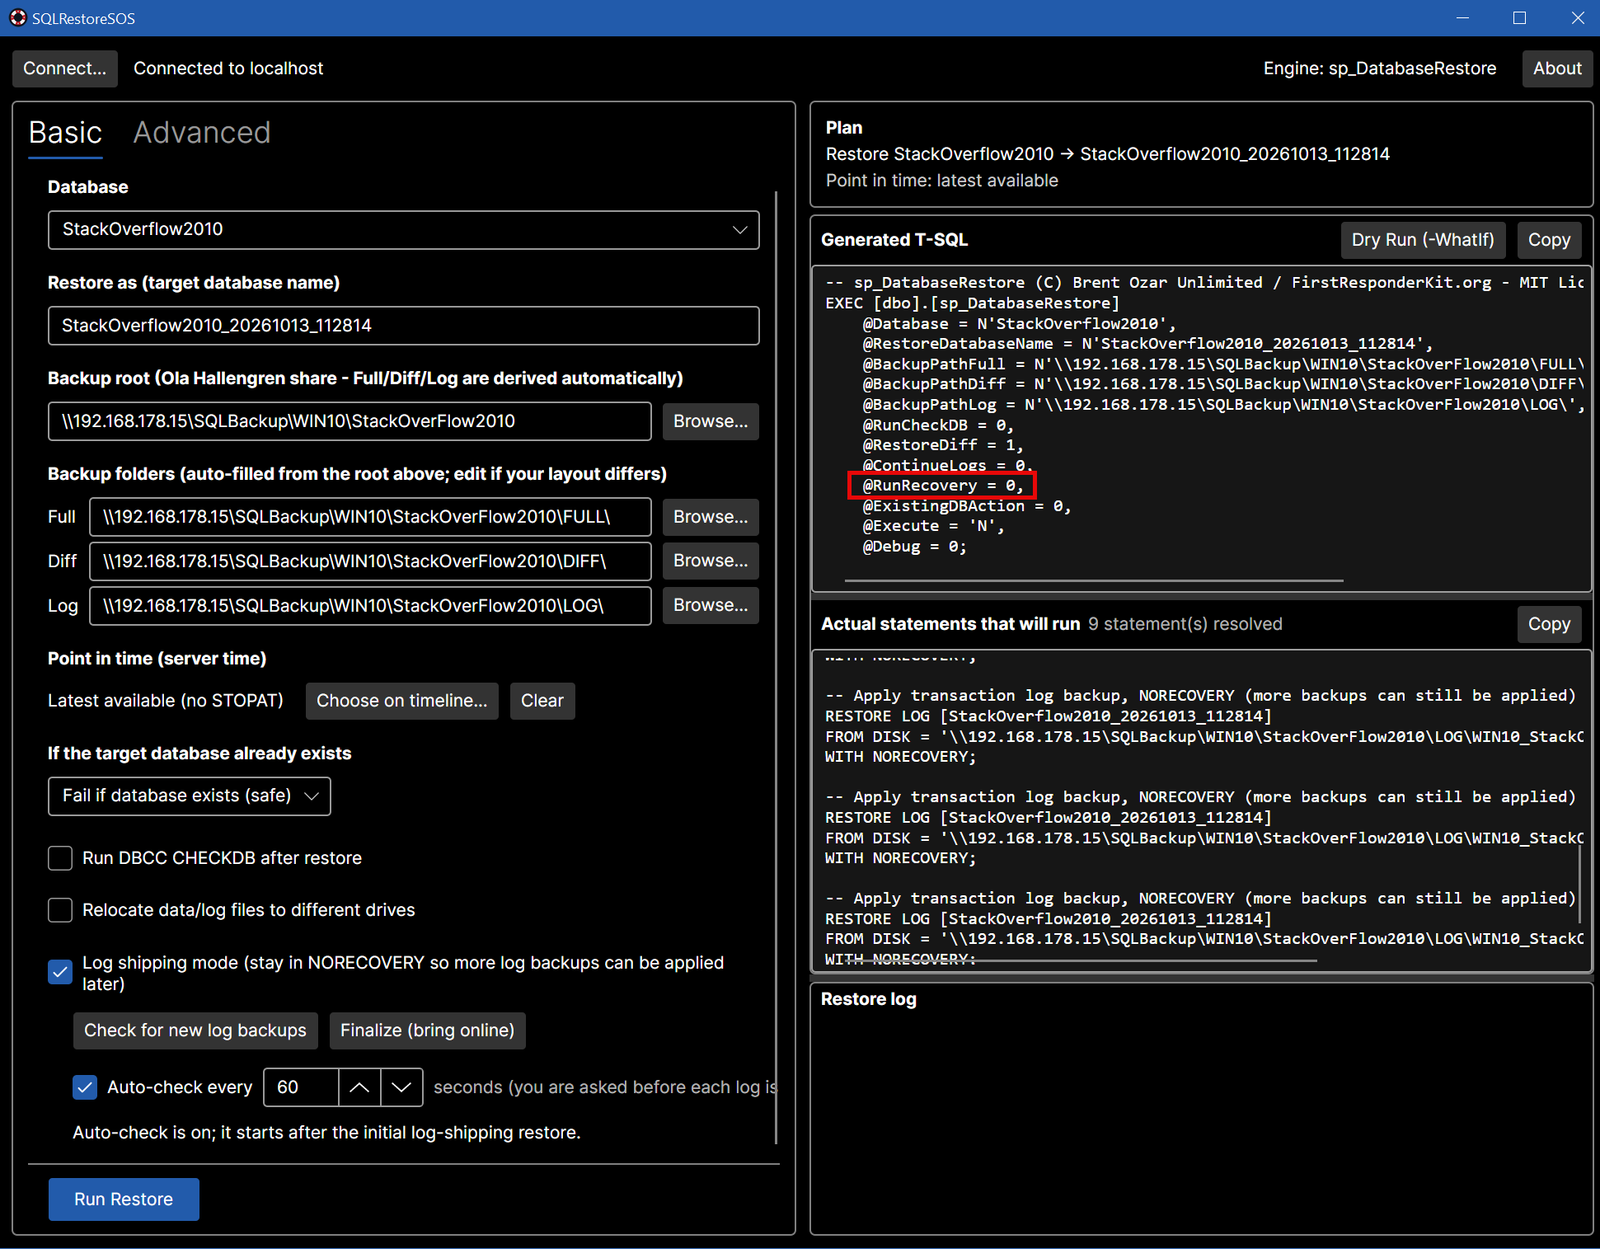
Task: Click the '@RestoreDiff = 1,' line
Action: click(943, 445)
